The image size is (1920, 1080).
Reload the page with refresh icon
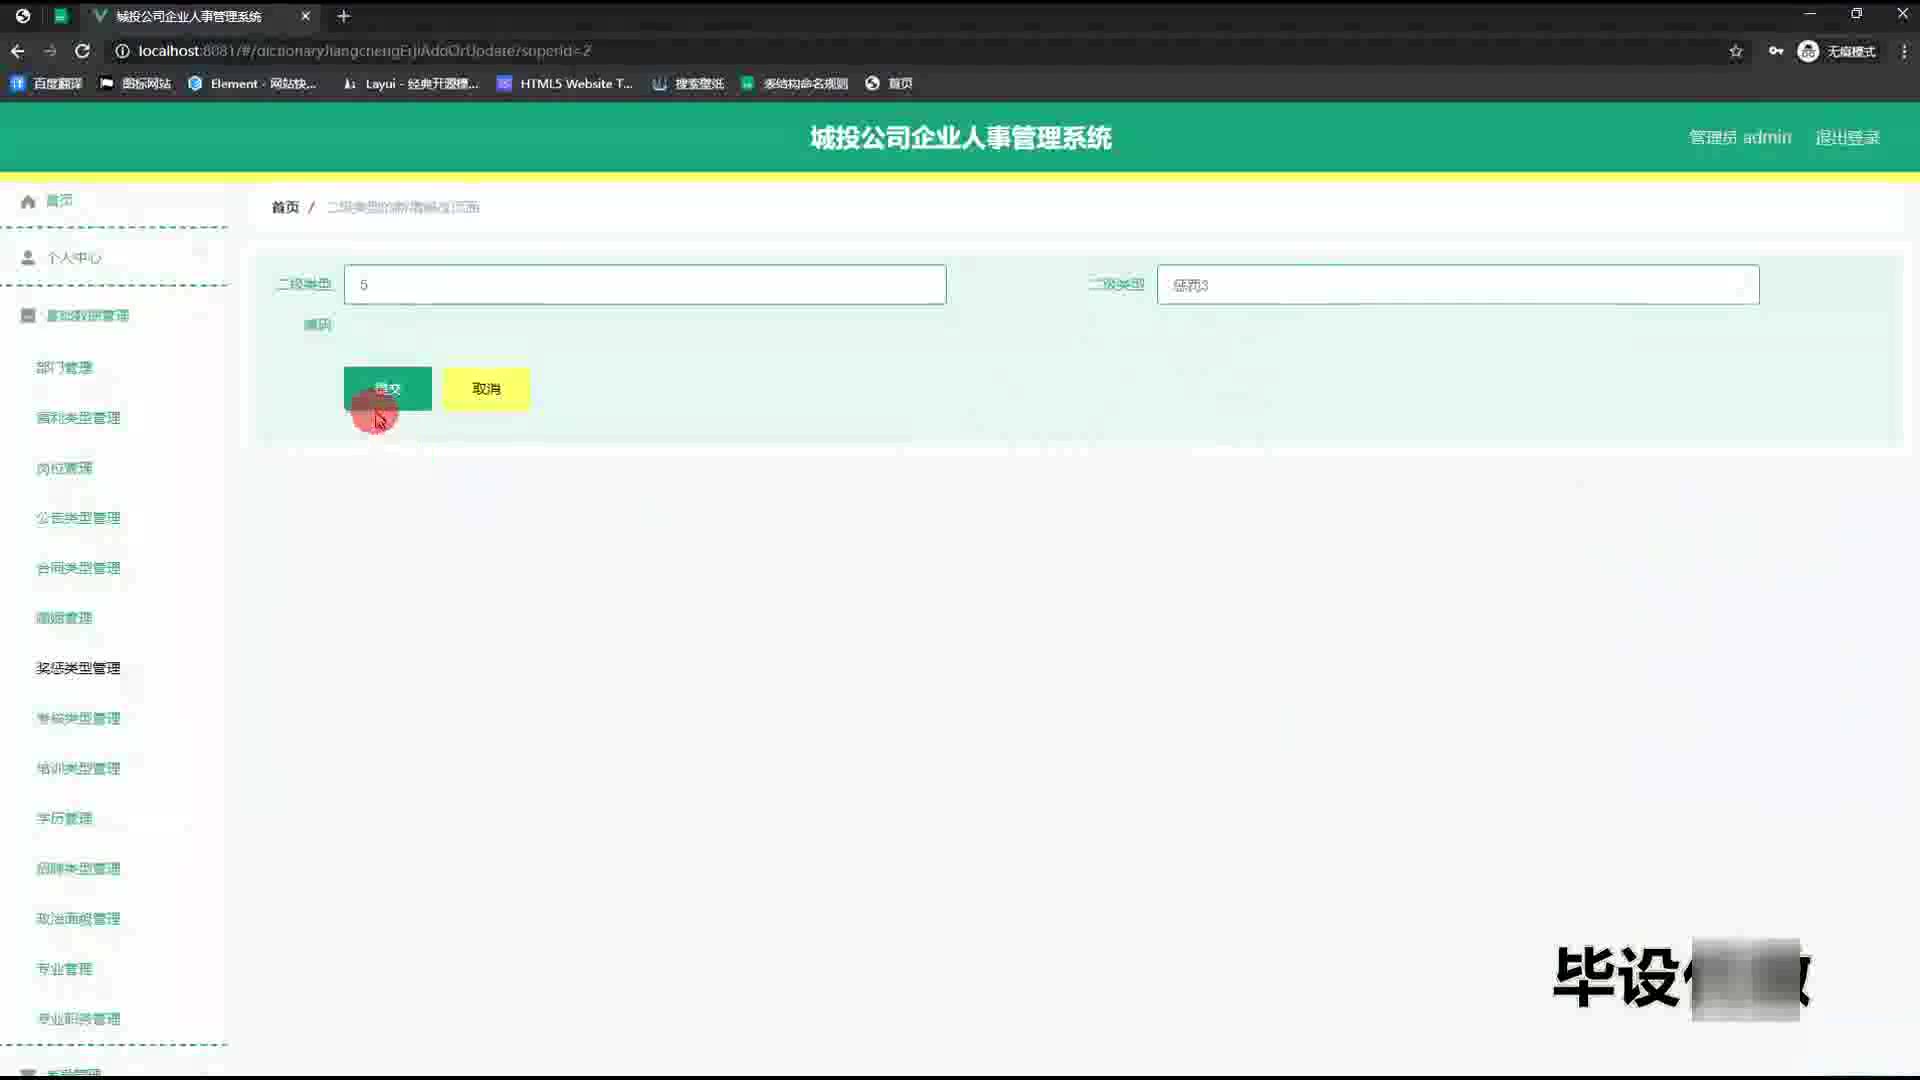pyautogui.click(x=83, y=51)
